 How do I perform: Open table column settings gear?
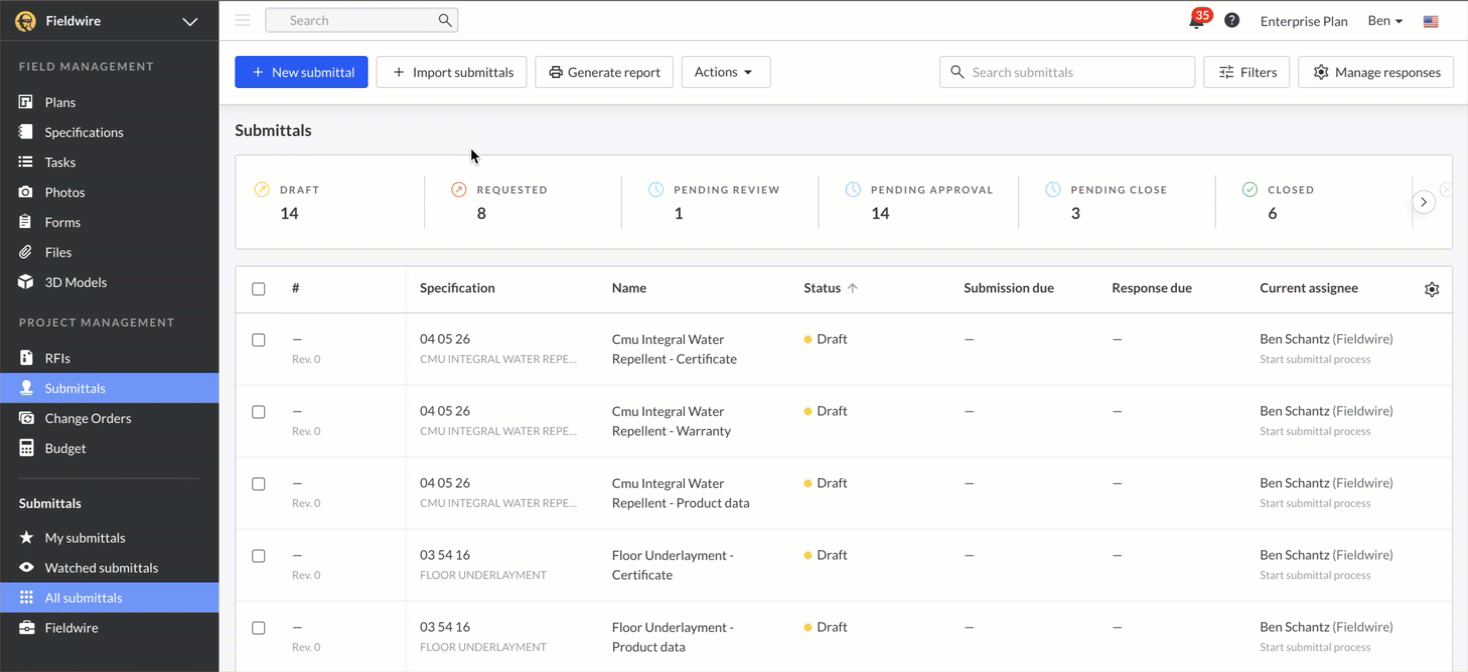point(1431,289)
